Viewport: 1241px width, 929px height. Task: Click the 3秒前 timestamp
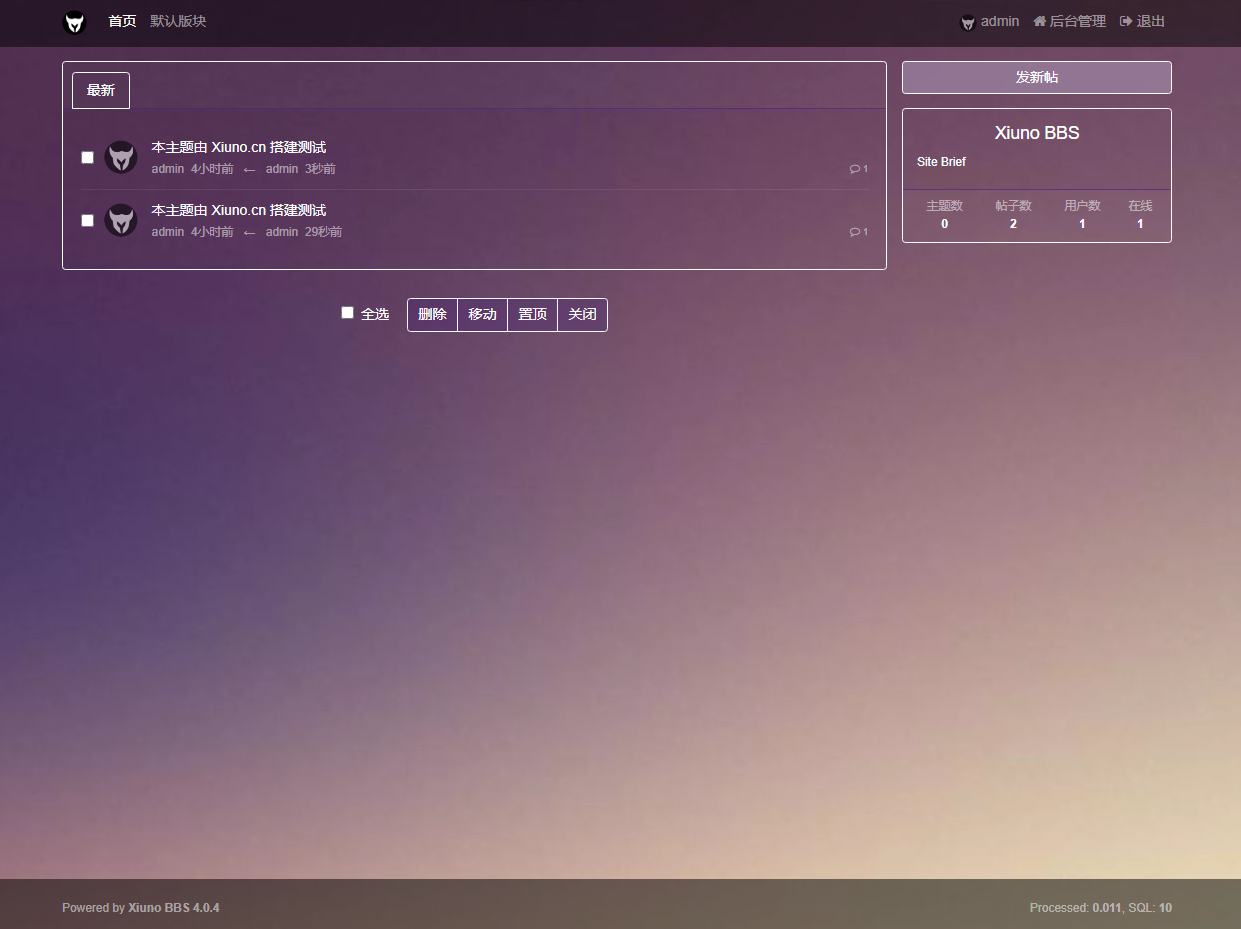point(320,169)
